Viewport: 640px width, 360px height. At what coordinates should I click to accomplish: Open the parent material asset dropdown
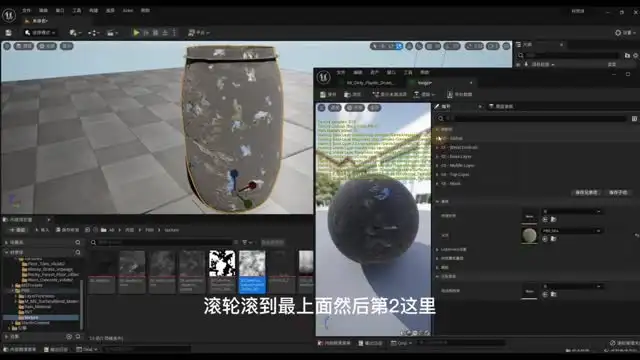pyautogui.click(x=571, y=231)
